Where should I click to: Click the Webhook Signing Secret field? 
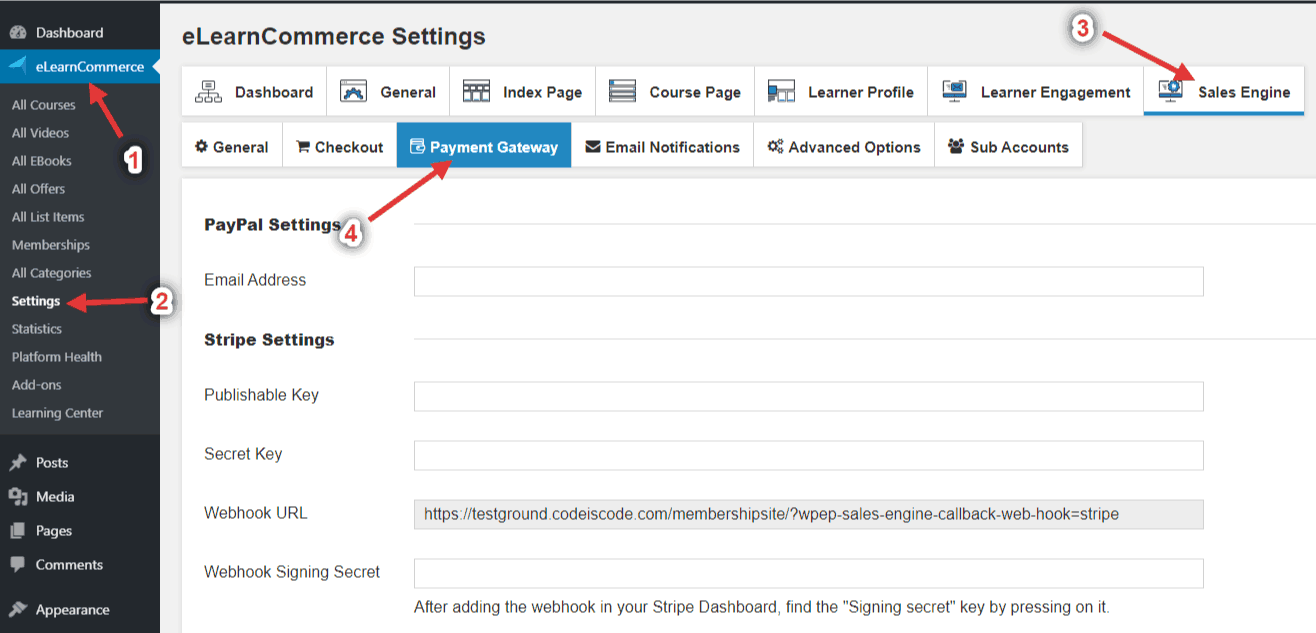pos(808,574)
